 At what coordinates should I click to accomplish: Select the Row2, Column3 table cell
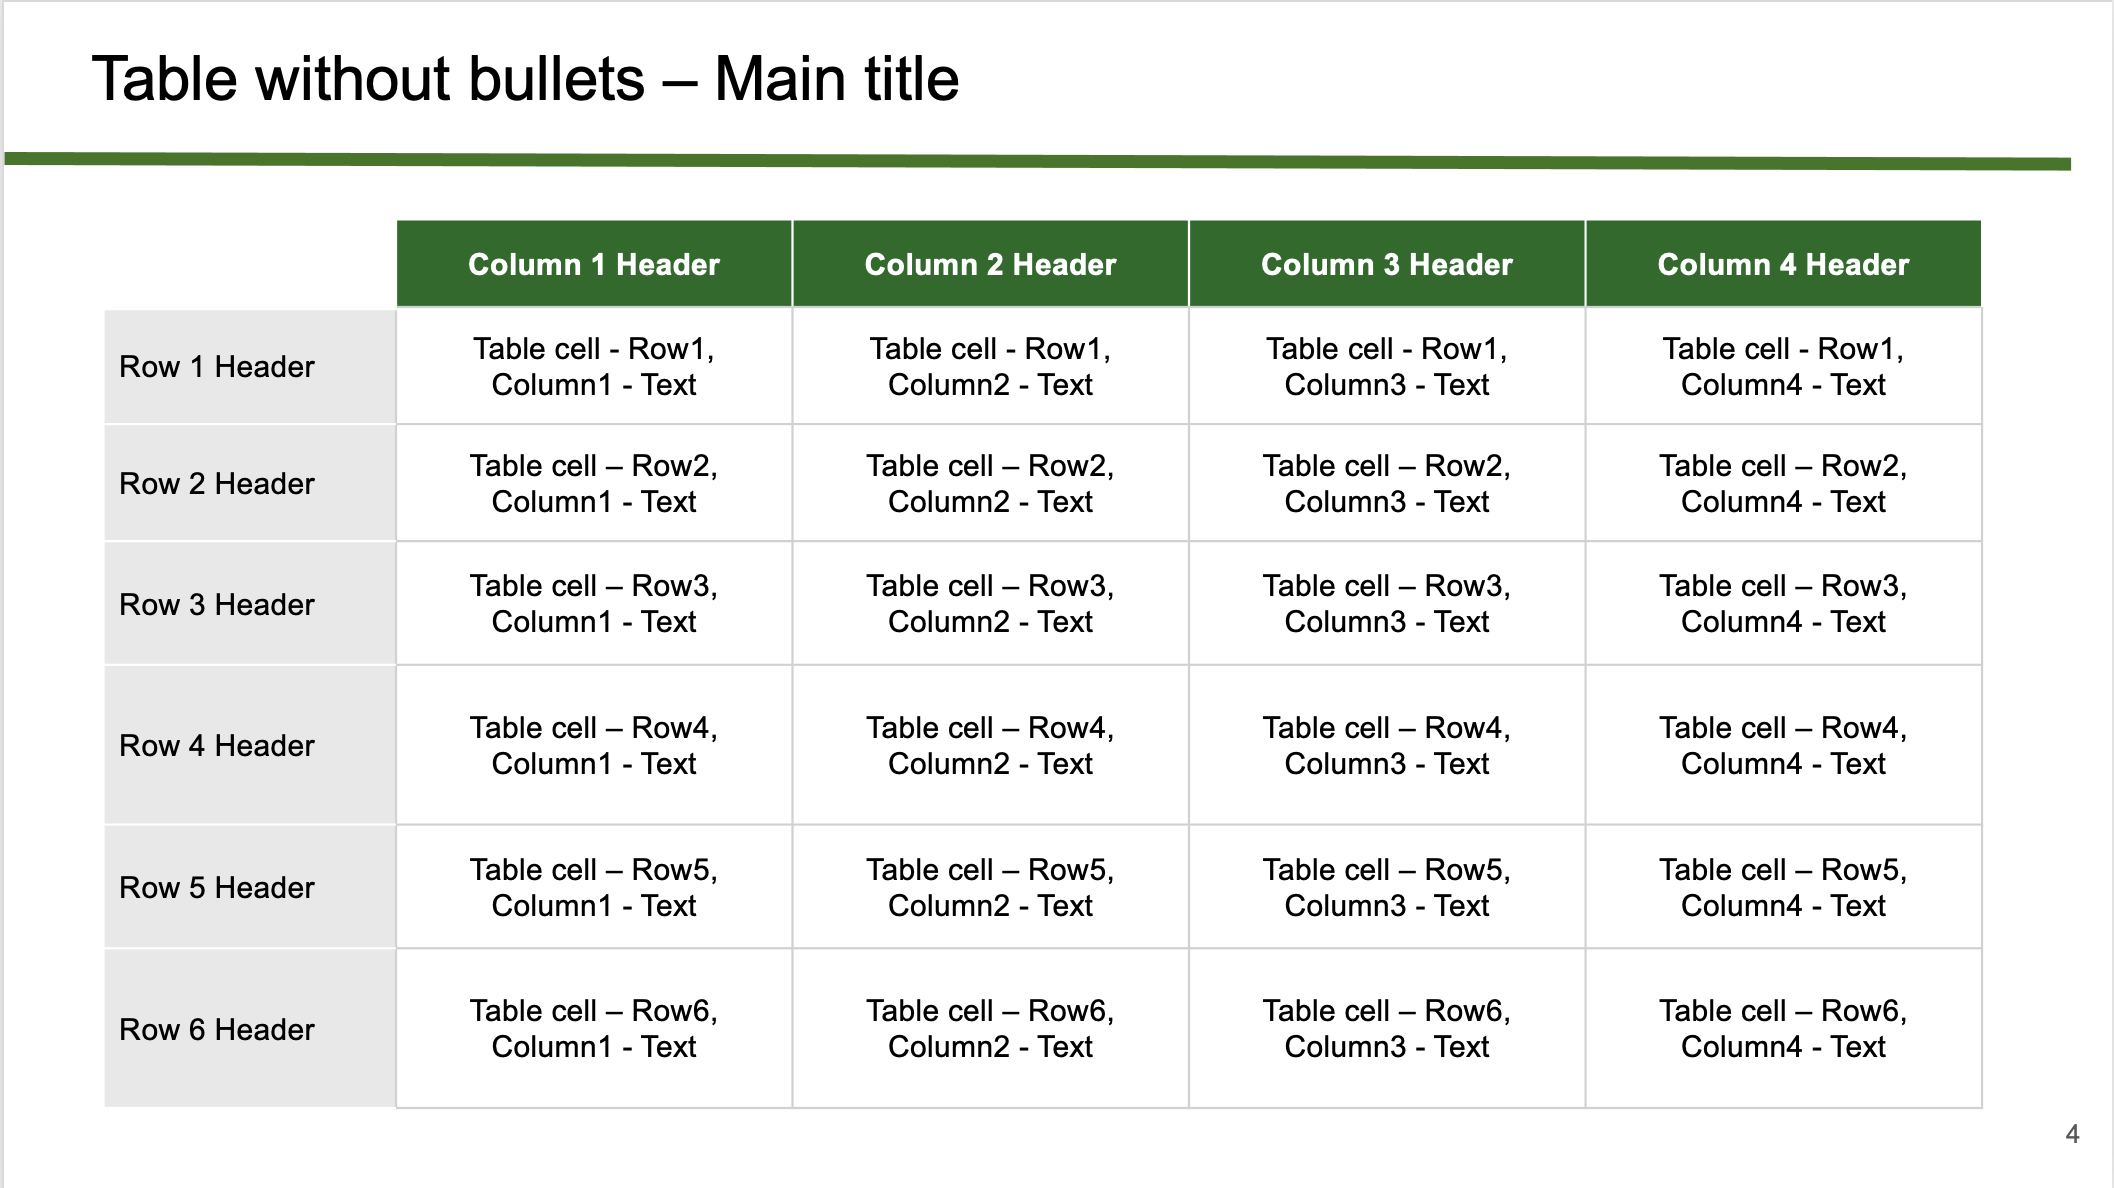coord(1386,484)
